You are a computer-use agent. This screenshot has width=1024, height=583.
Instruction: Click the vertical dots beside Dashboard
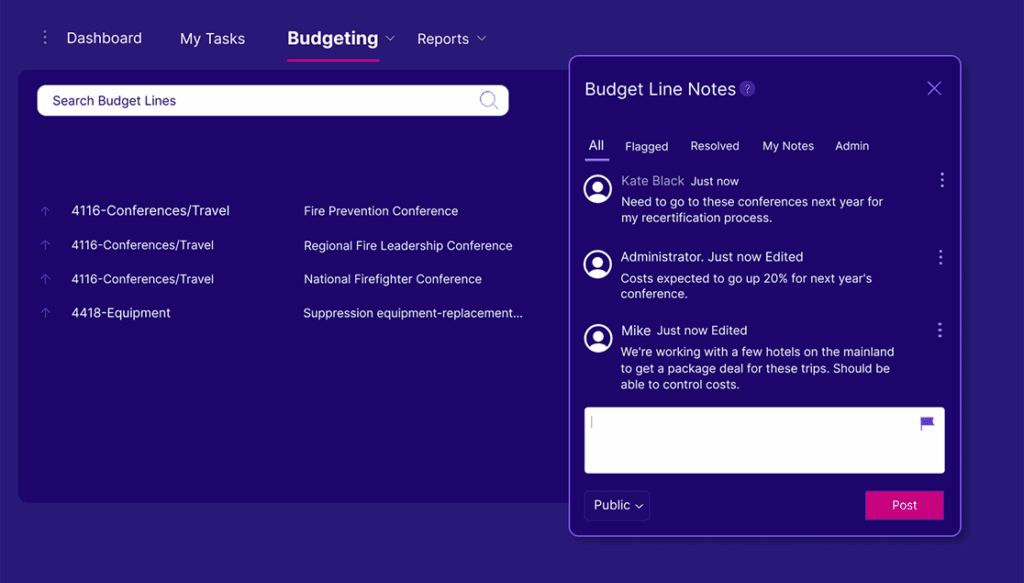[44, 38]
